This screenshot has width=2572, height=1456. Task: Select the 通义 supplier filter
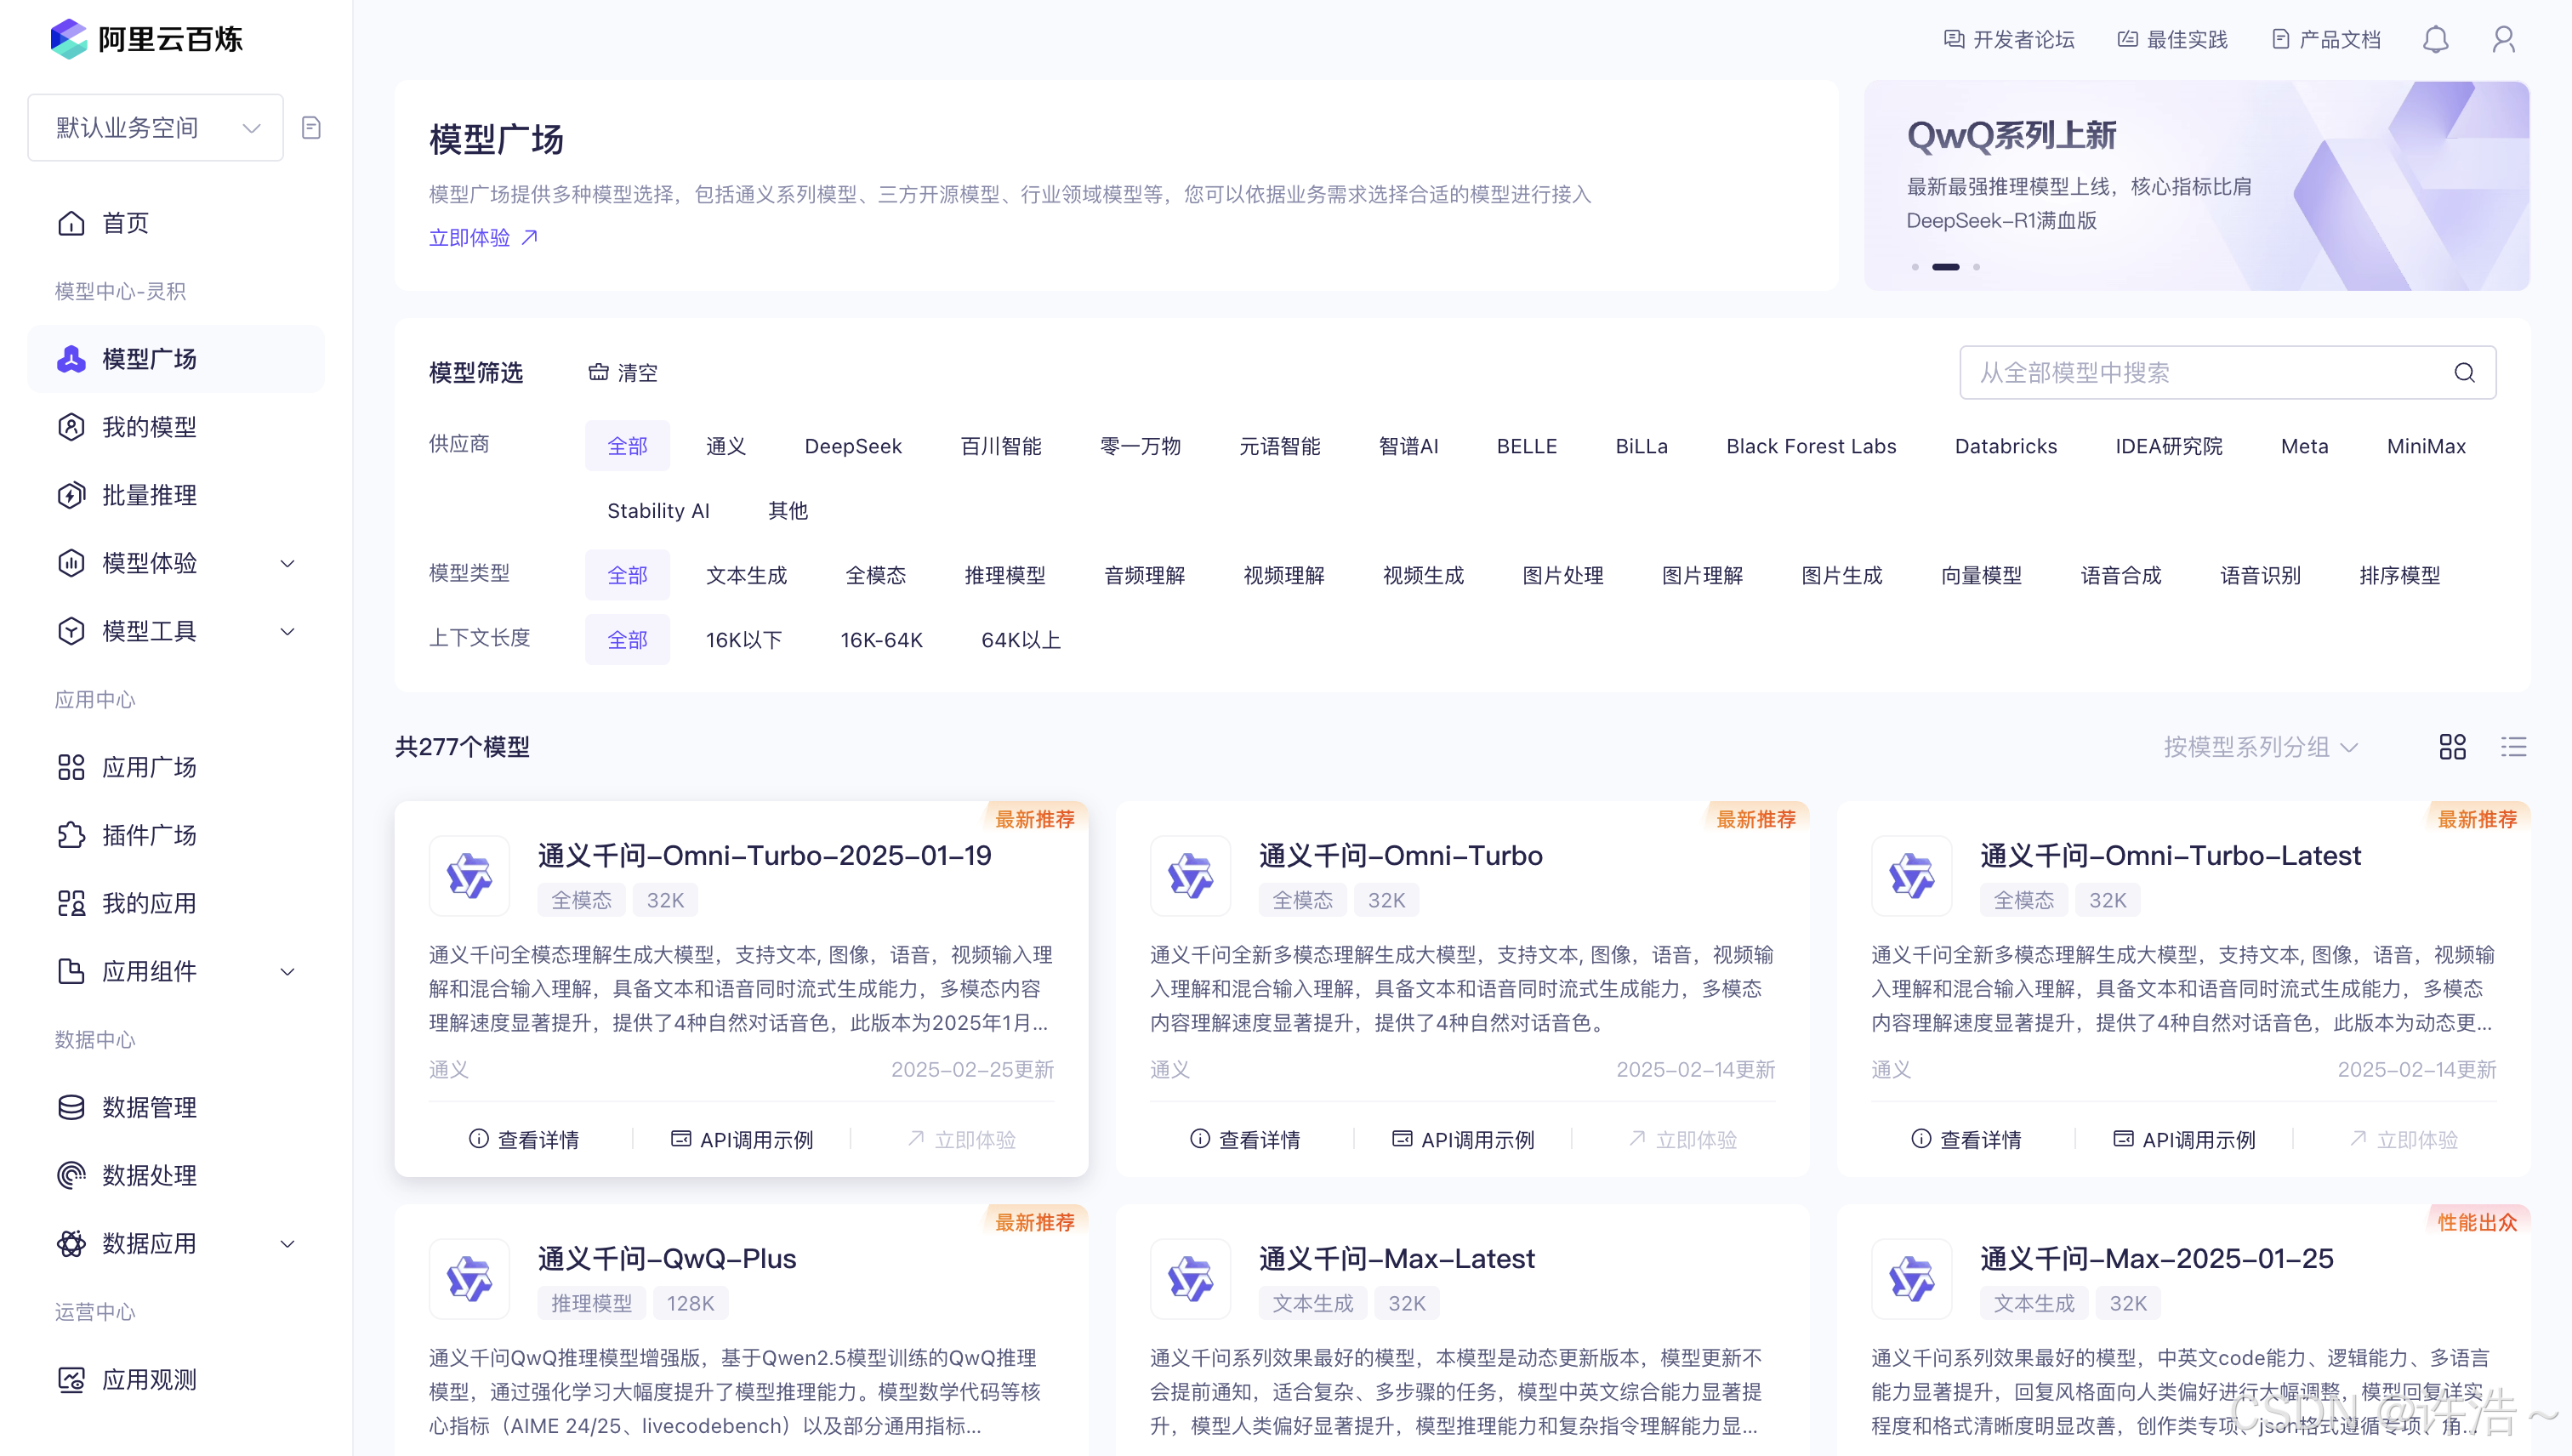coord(725,446)
